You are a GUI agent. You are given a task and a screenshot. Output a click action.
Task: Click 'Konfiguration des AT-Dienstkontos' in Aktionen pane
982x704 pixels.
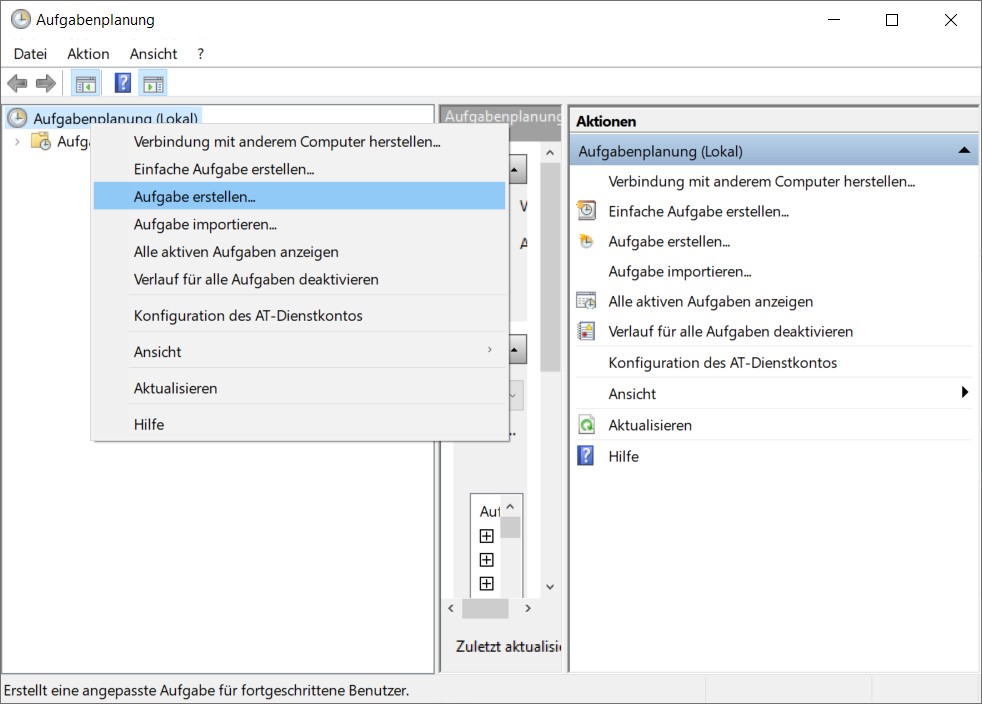tap(722, 363)
